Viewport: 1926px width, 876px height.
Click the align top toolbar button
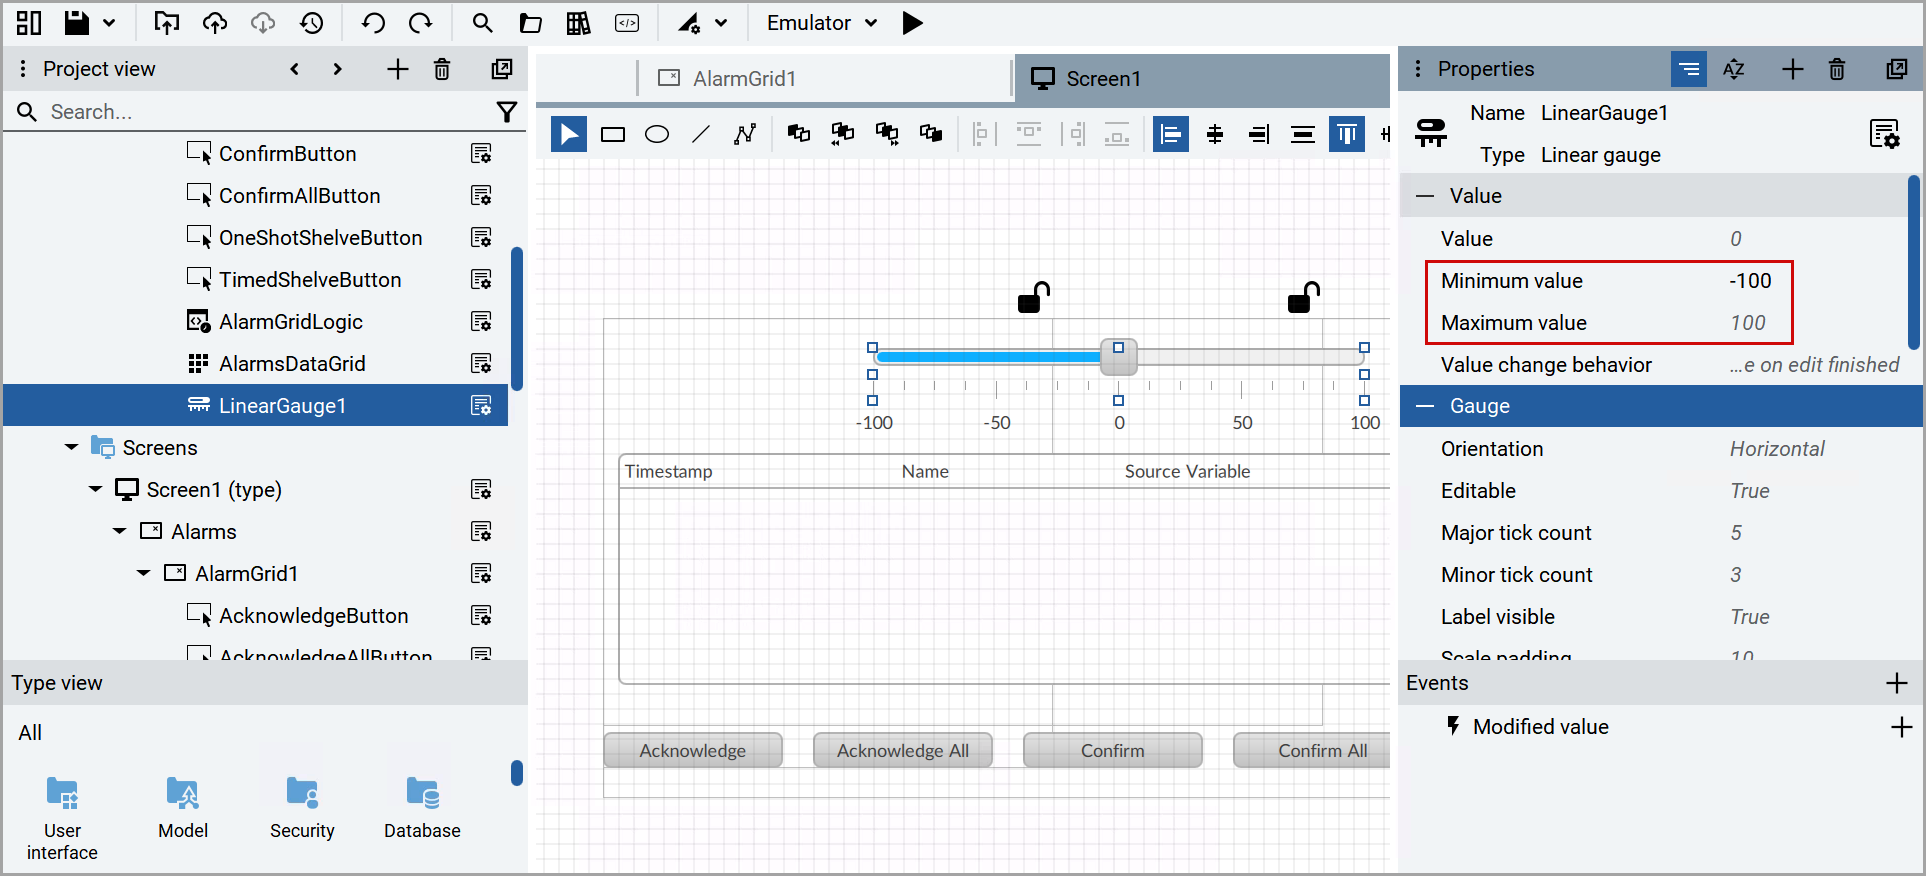tap(1347, 134)
